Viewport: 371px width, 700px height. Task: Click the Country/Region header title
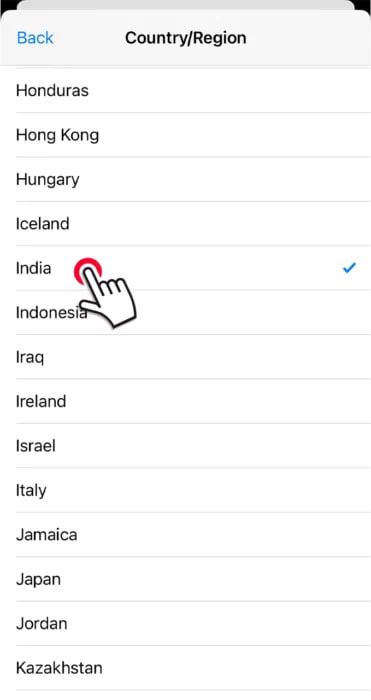click(186, 38)
